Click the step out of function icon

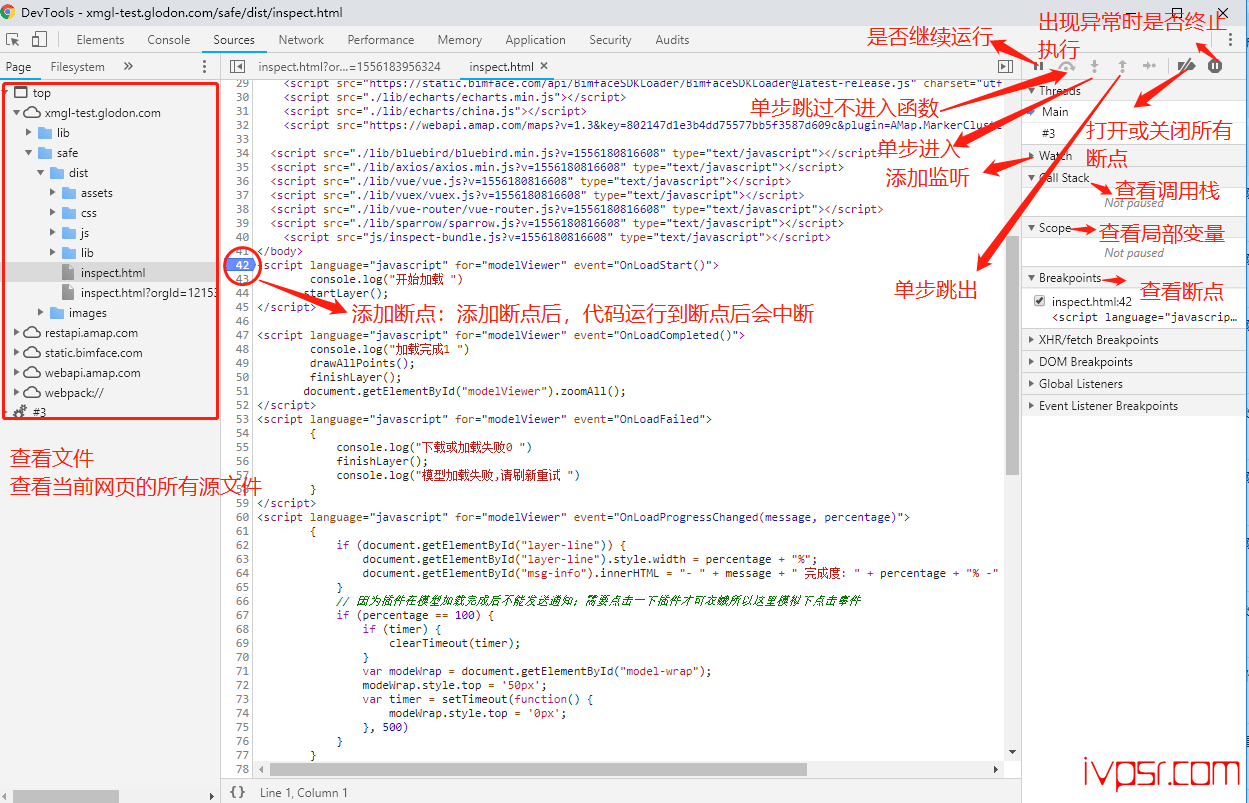tap(1122, 66)
